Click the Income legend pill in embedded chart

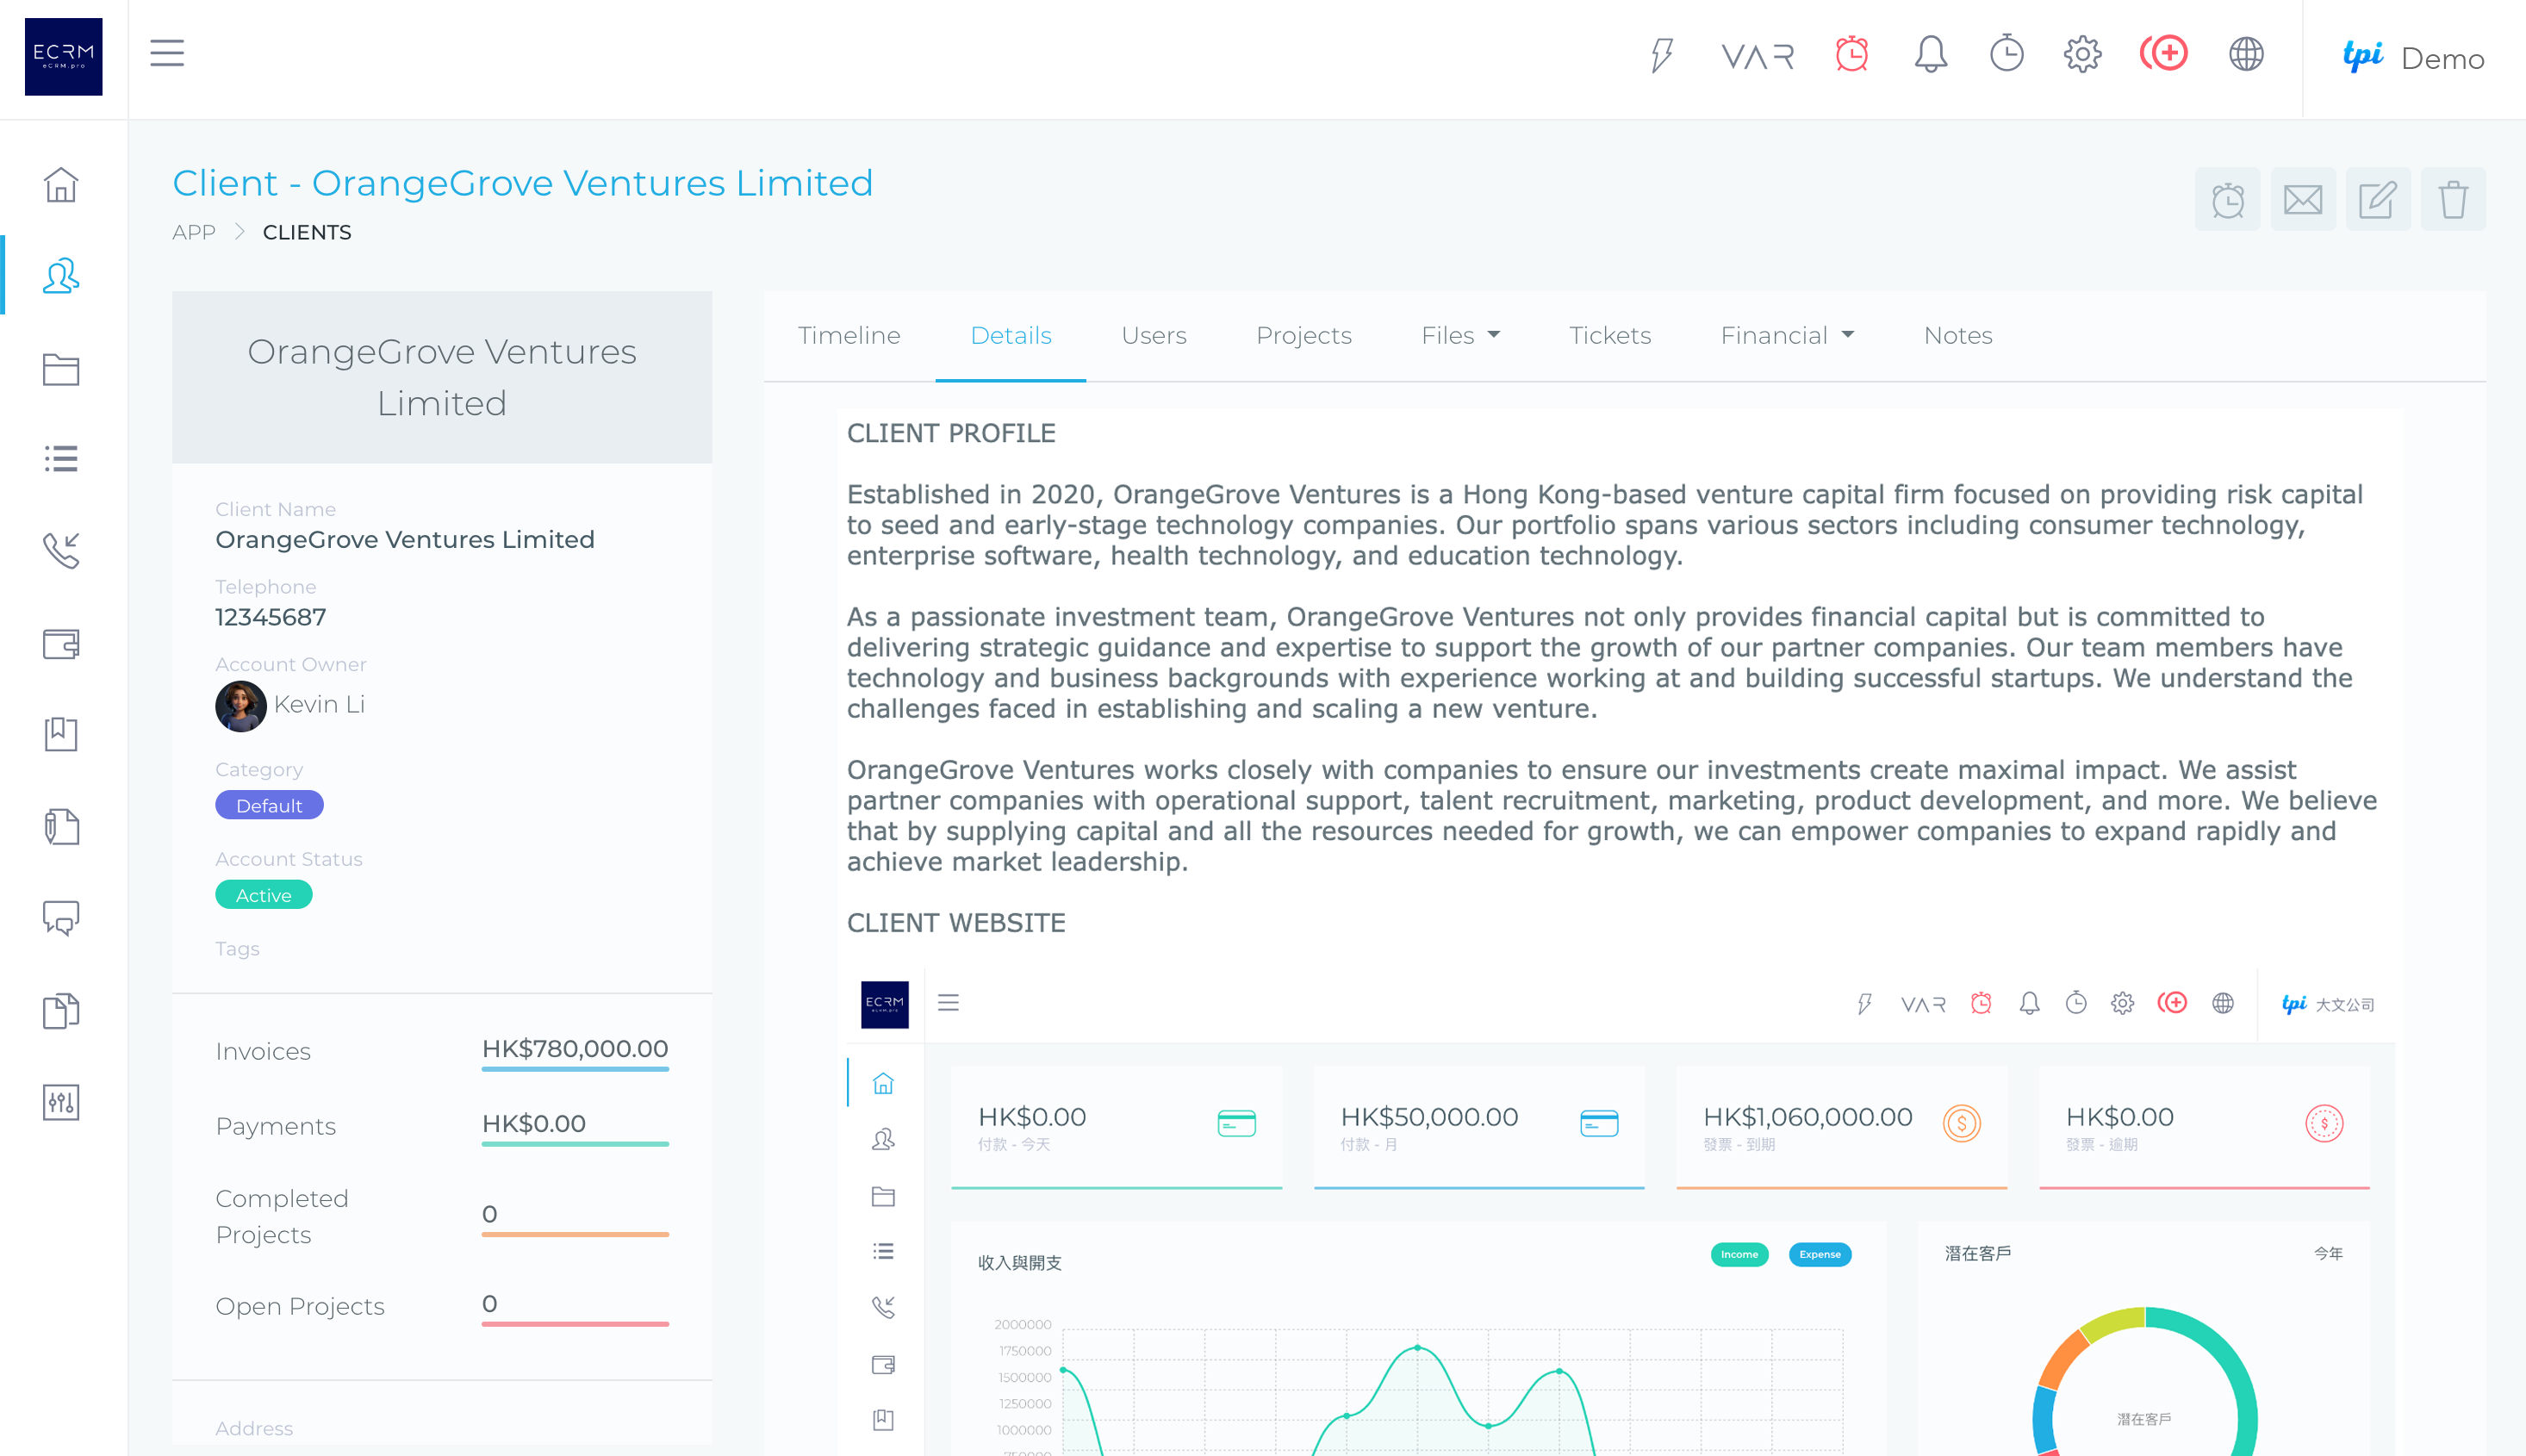(x=1739, y=1254)
